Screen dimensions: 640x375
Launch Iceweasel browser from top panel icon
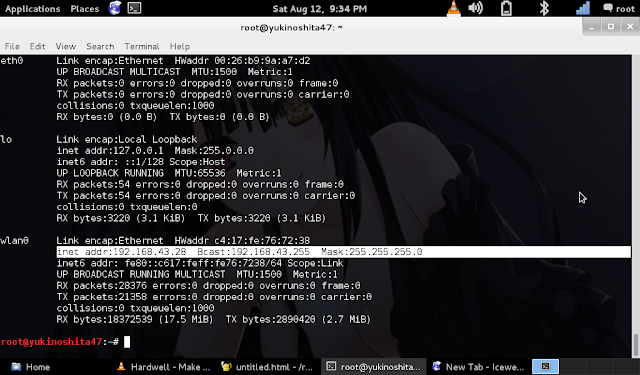[x=115, y=8]
